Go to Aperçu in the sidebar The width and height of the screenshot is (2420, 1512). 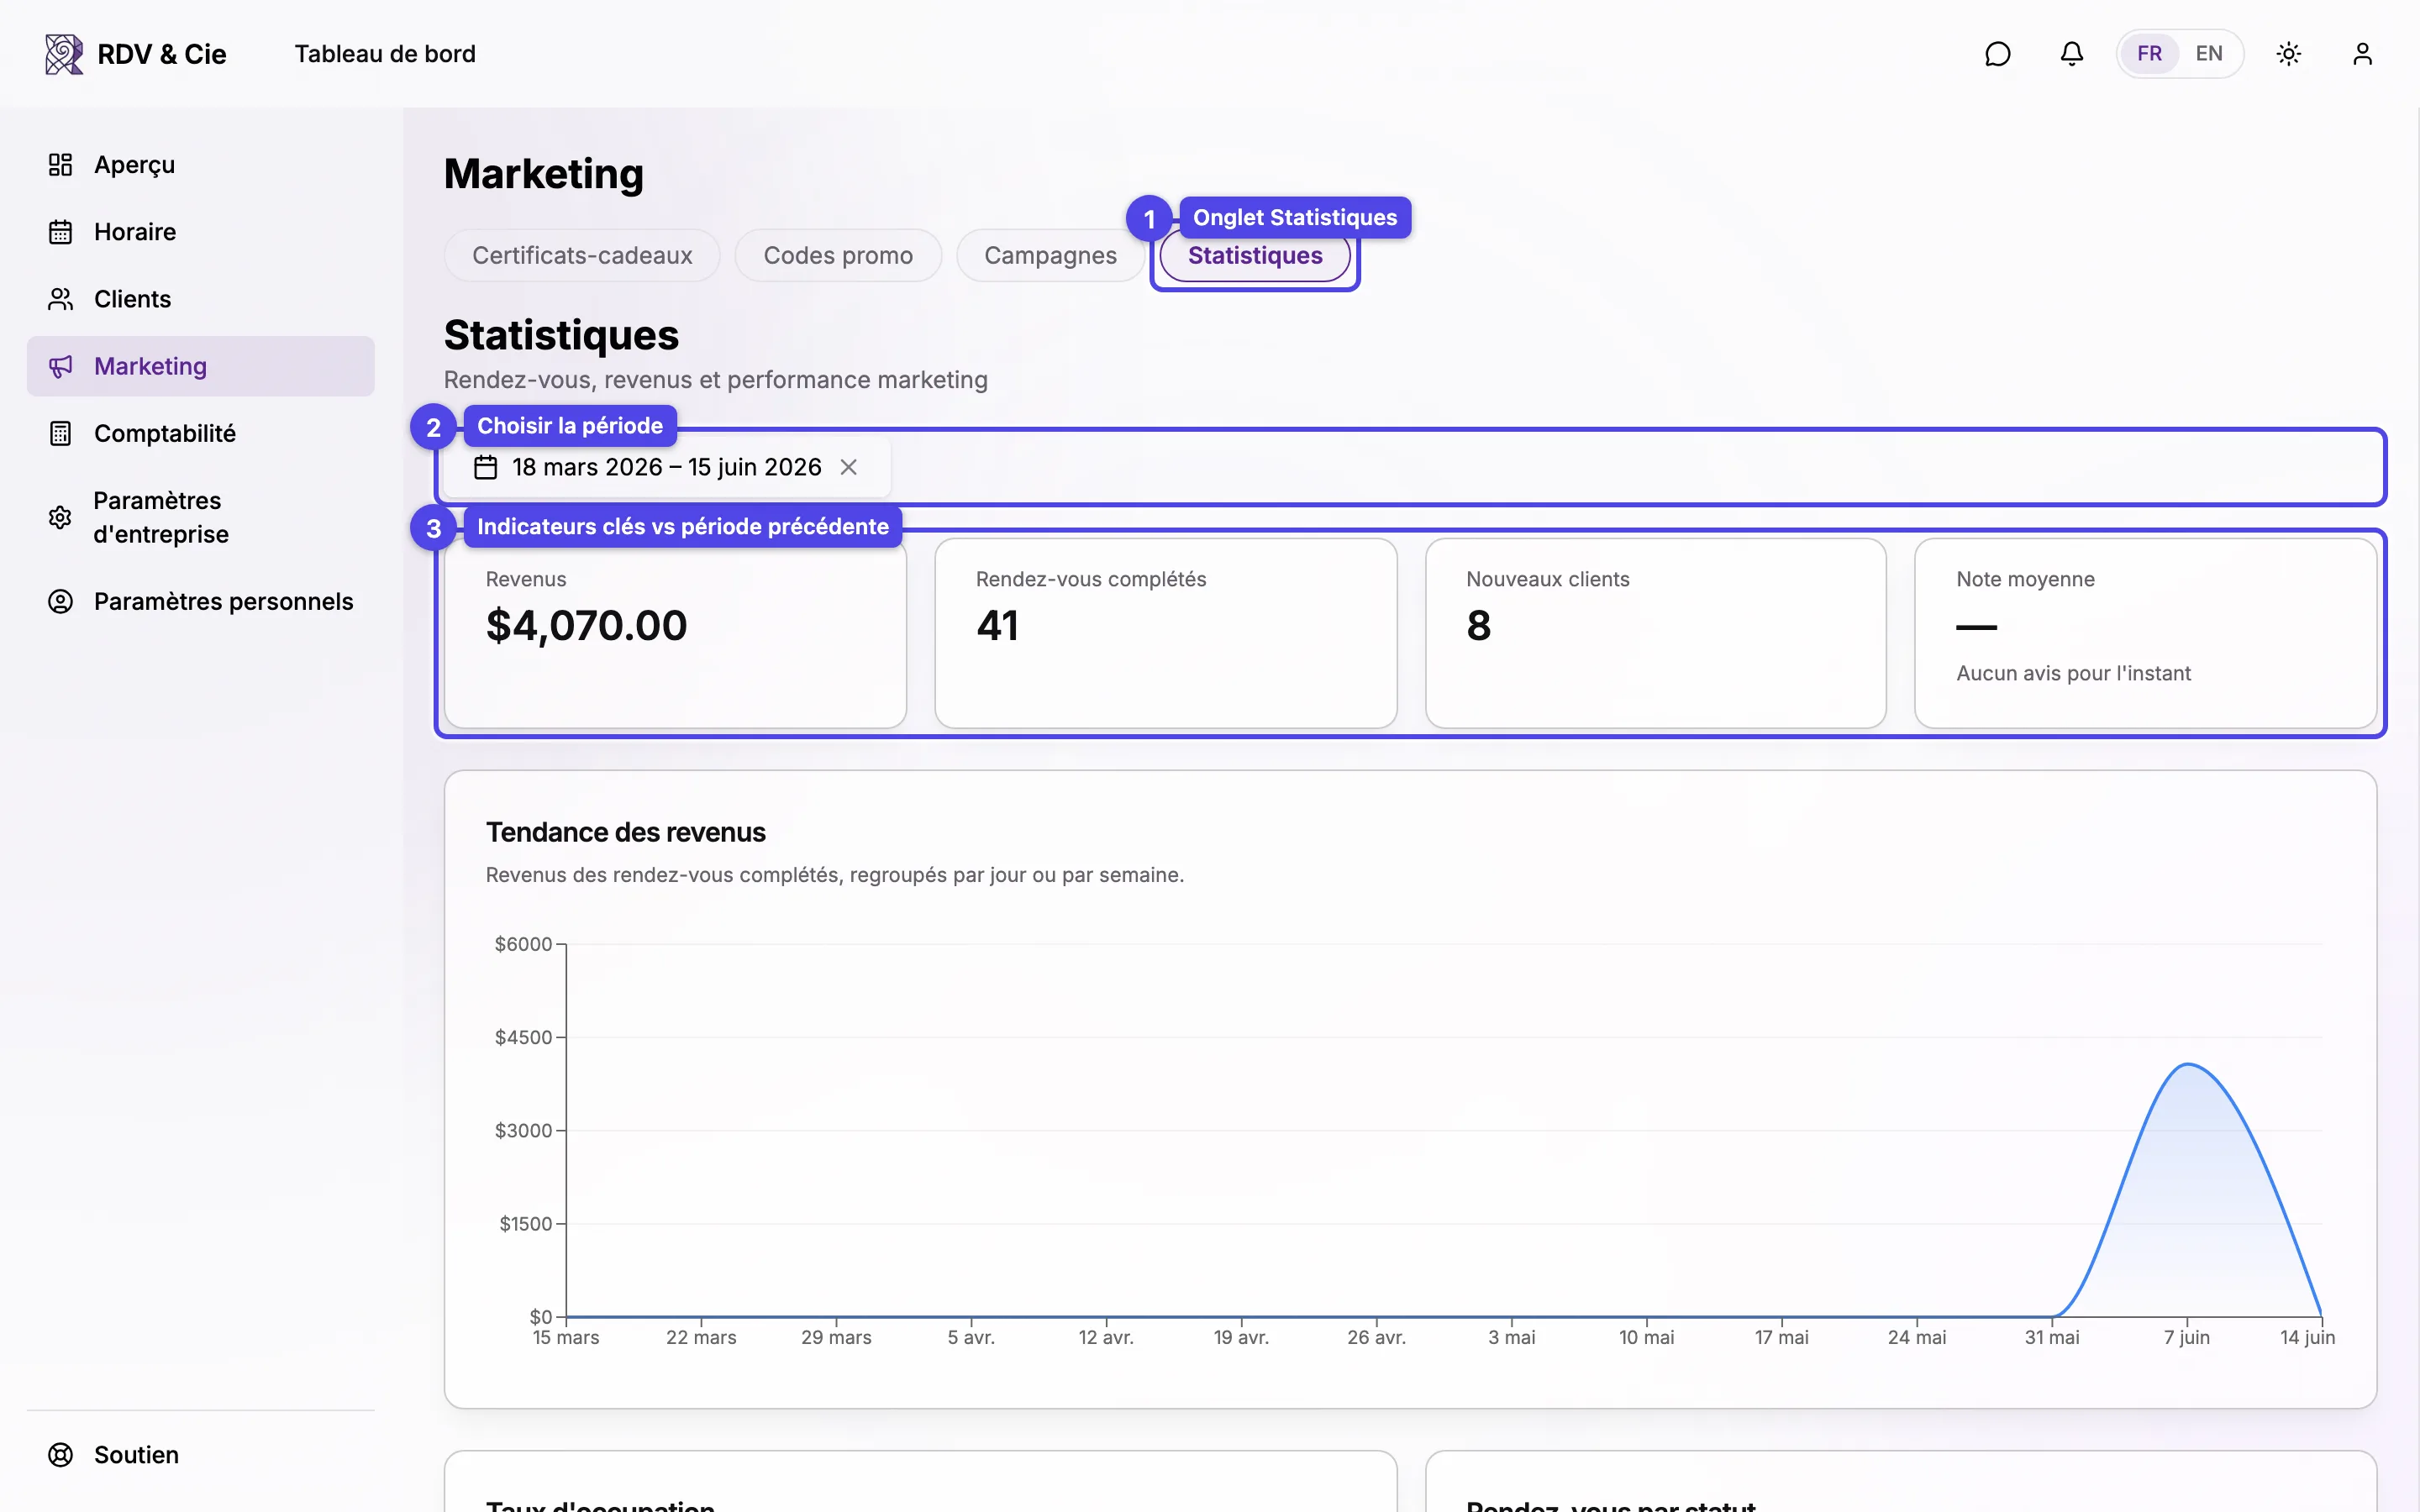(x=200, y=165)
